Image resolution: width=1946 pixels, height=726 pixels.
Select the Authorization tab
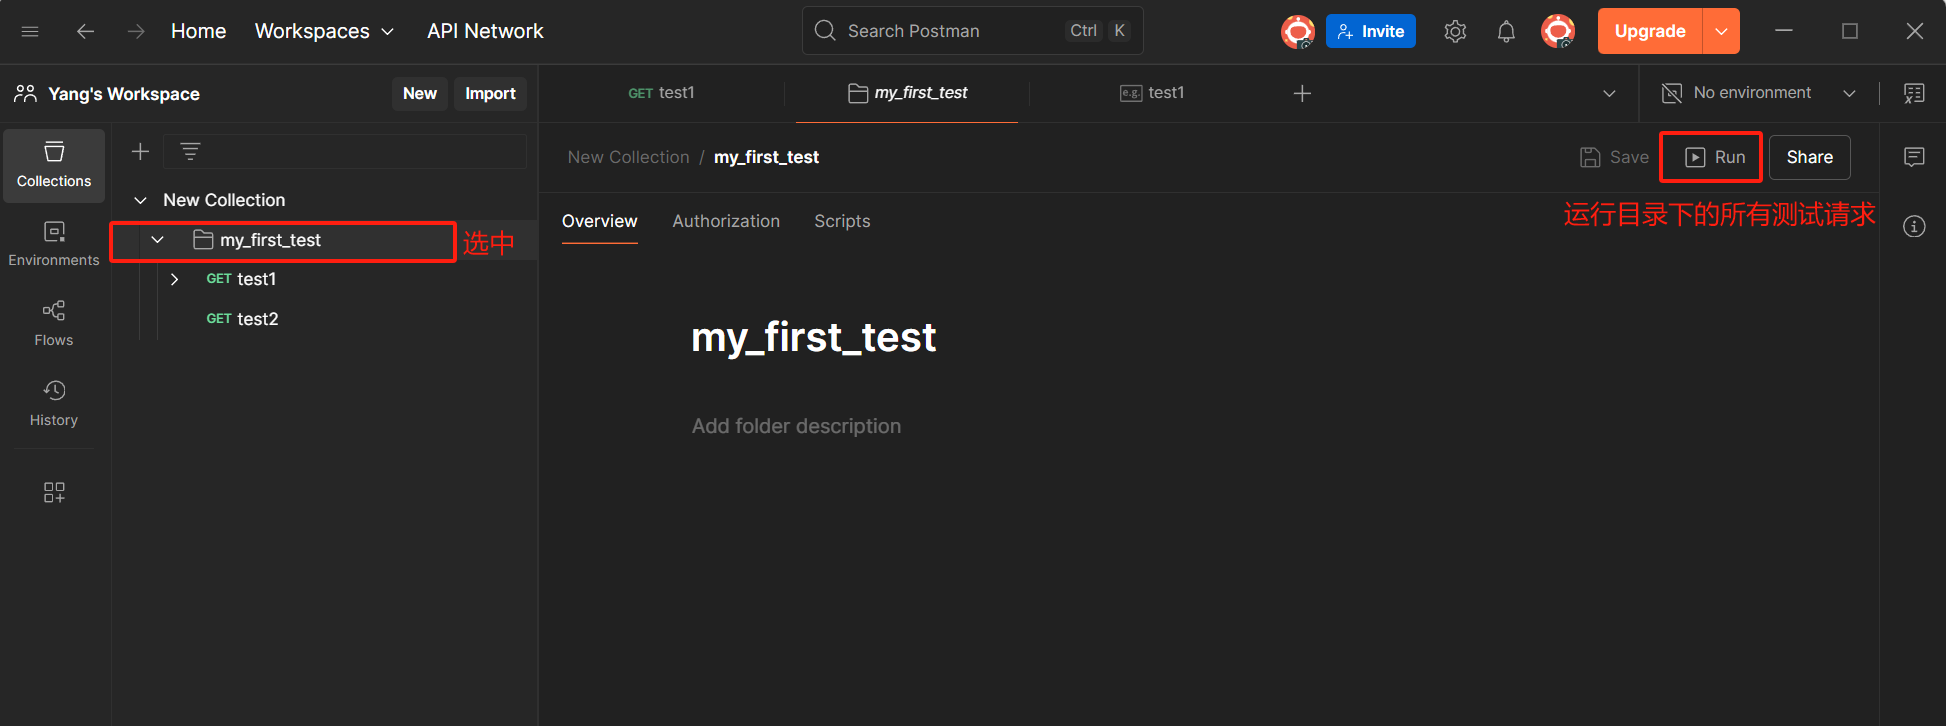(x=726, y=221)
